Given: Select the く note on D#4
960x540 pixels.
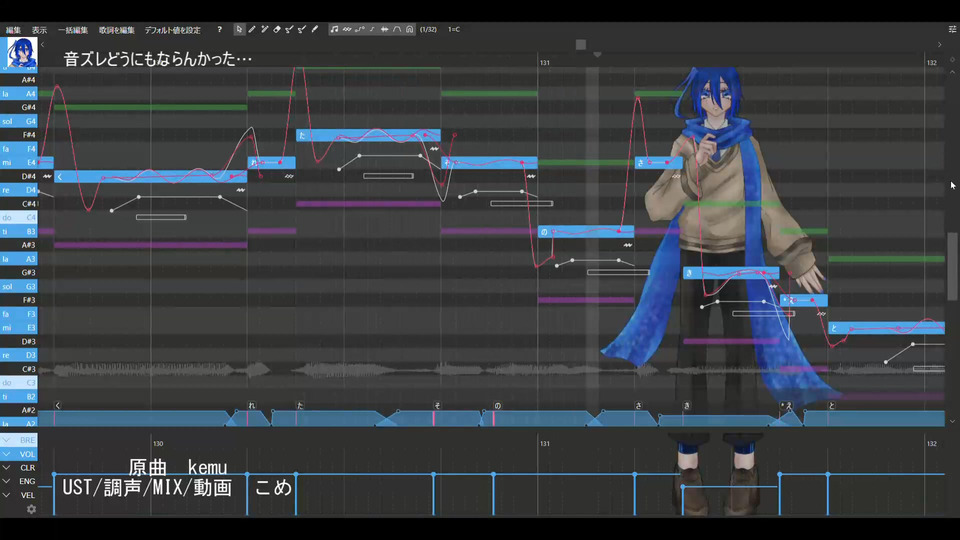Looking at the screenshot, I should pyautogui.click(x=151, y=177).
